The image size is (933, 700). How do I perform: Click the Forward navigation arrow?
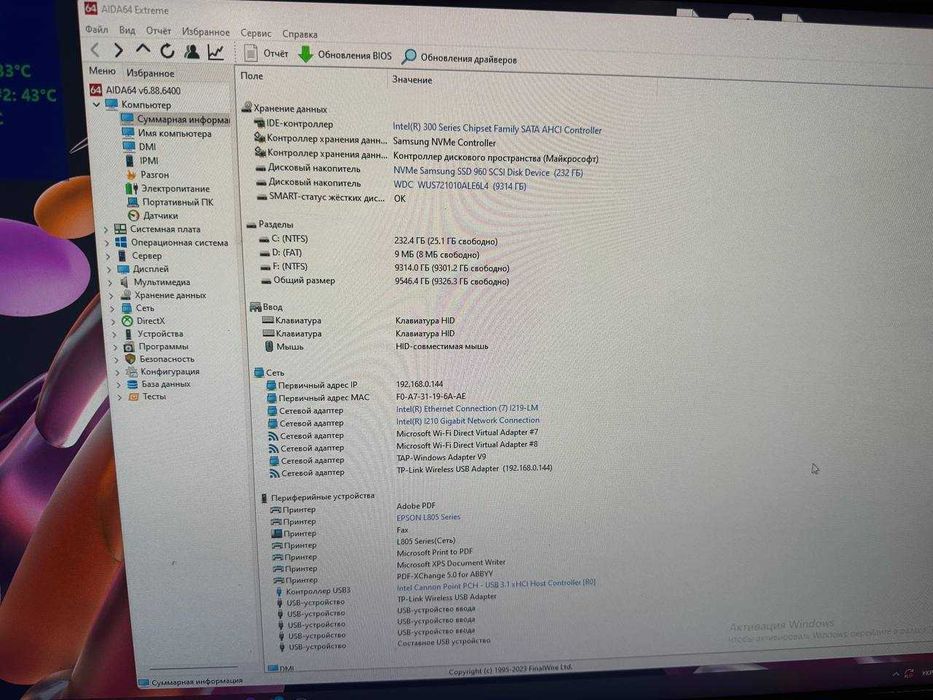point(118,51)
